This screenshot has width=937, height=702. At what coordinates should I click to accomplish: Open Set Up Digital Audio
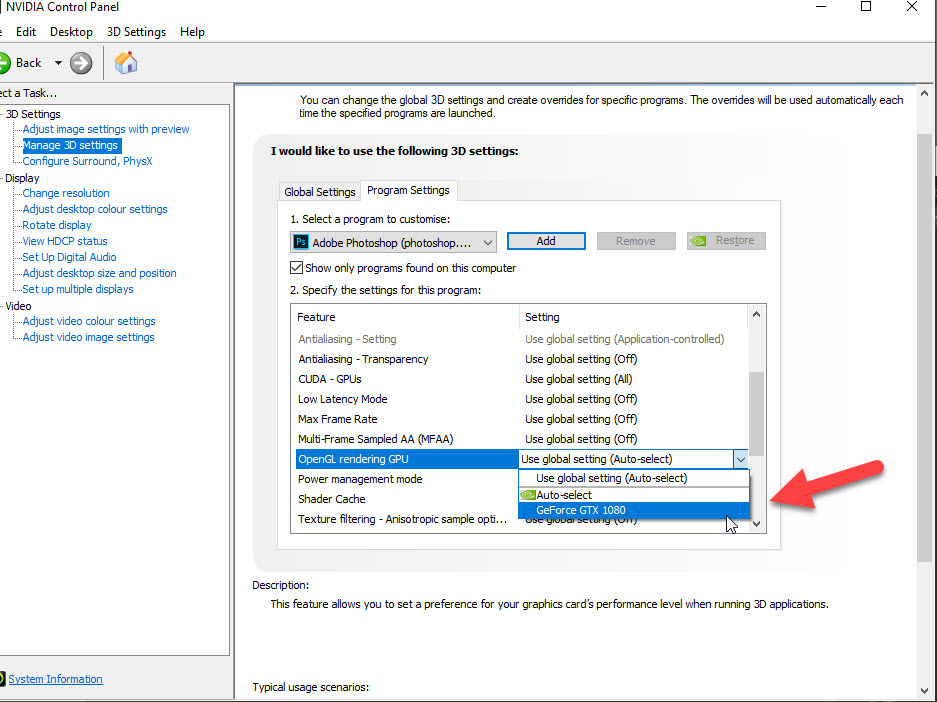tap(69, 257)
